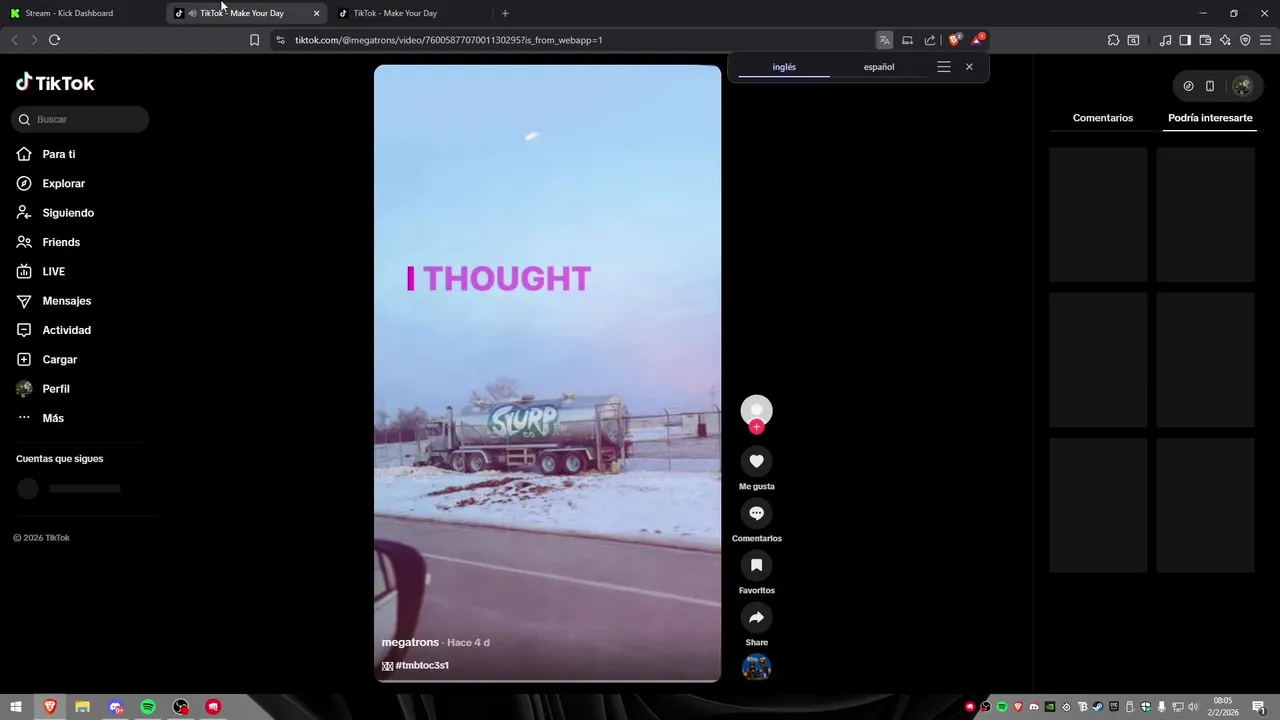Reload the current page
Image resolution: width=1280 pixels, height=720 pixels.
54,40
